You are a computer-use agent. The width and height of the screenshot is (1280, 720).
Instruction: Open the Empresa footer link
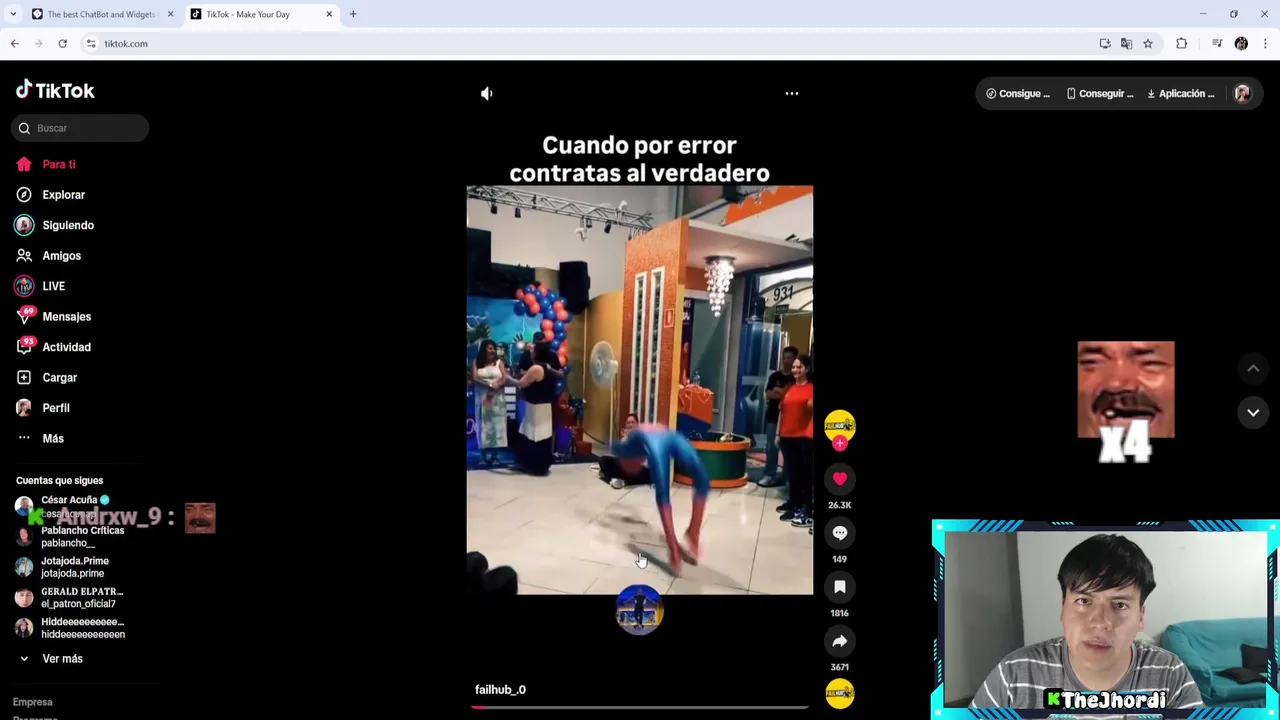coord(33,702)
